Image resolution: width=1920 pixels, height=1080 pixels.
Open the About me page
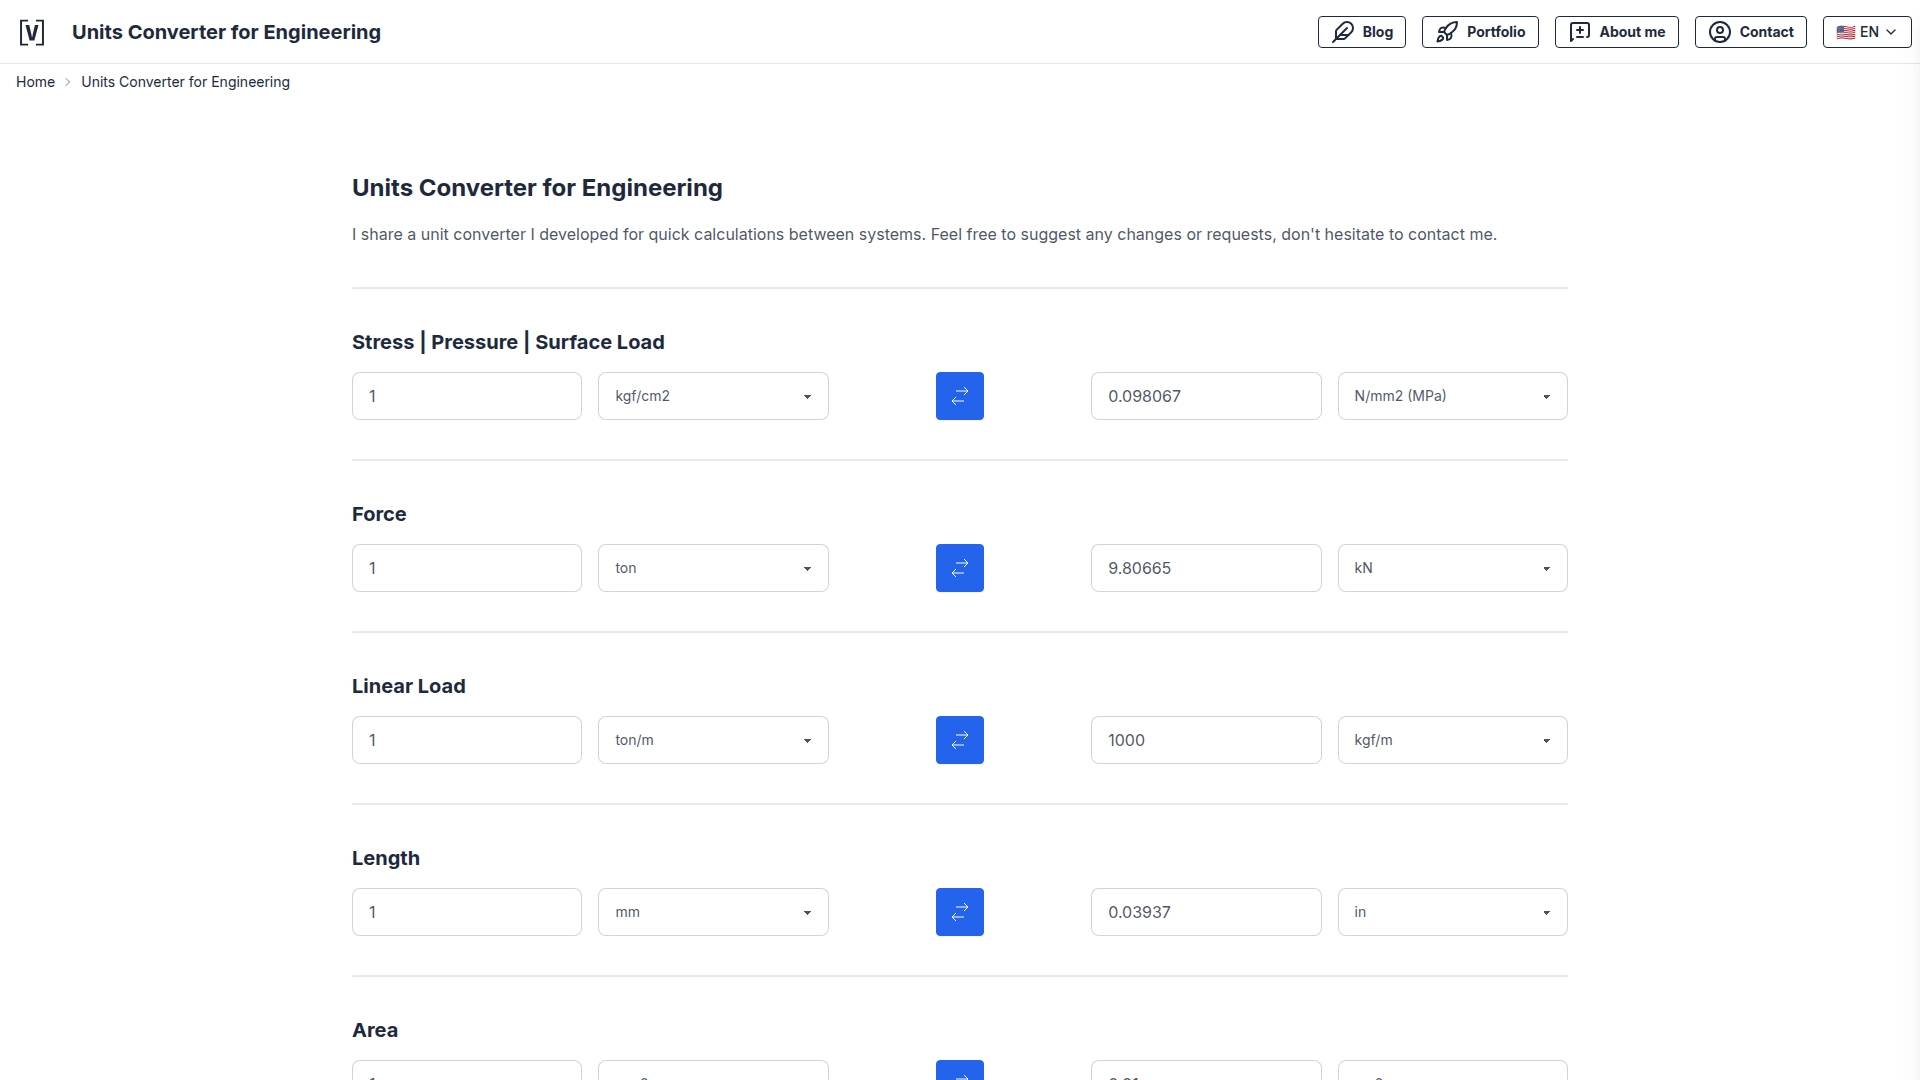(x=1616, y=31)
